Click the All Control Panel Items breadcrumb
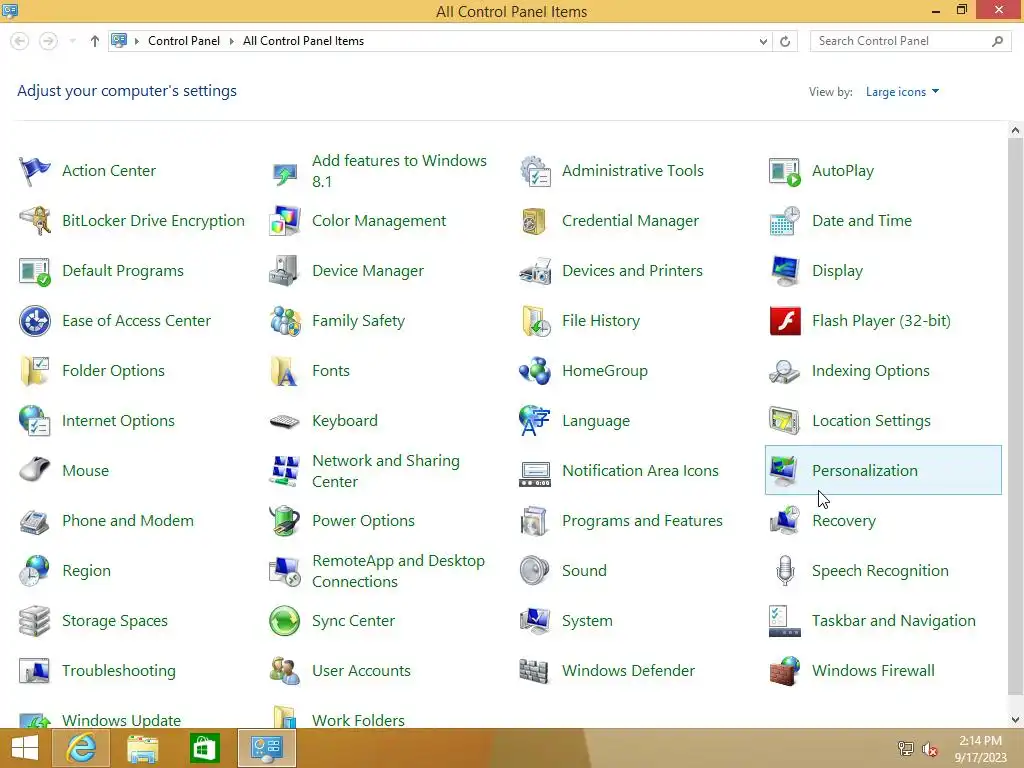This screenshot has width=1024, height=768. pyautogui.click(x=304, y=41)
